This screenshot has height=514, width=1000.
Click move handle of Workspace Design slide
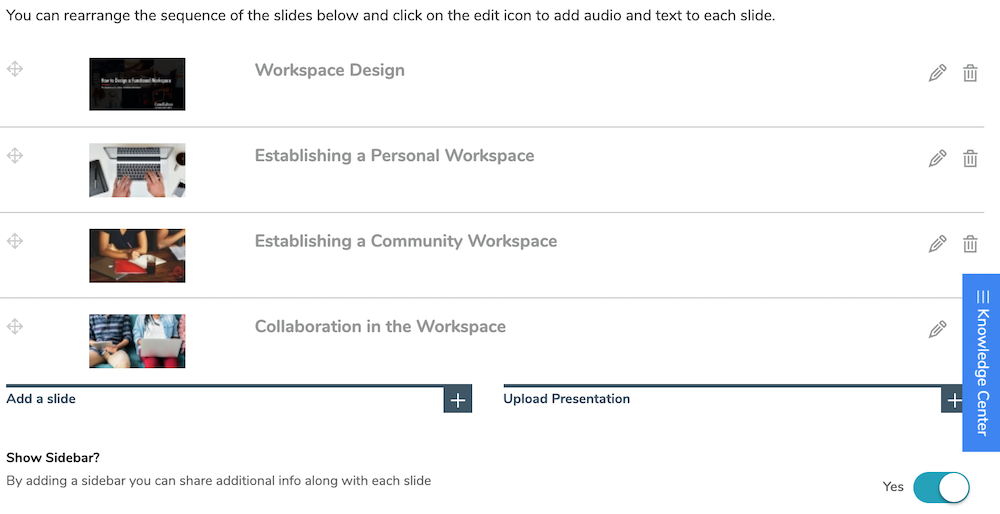pyautogui.click(x=15, y=69)
